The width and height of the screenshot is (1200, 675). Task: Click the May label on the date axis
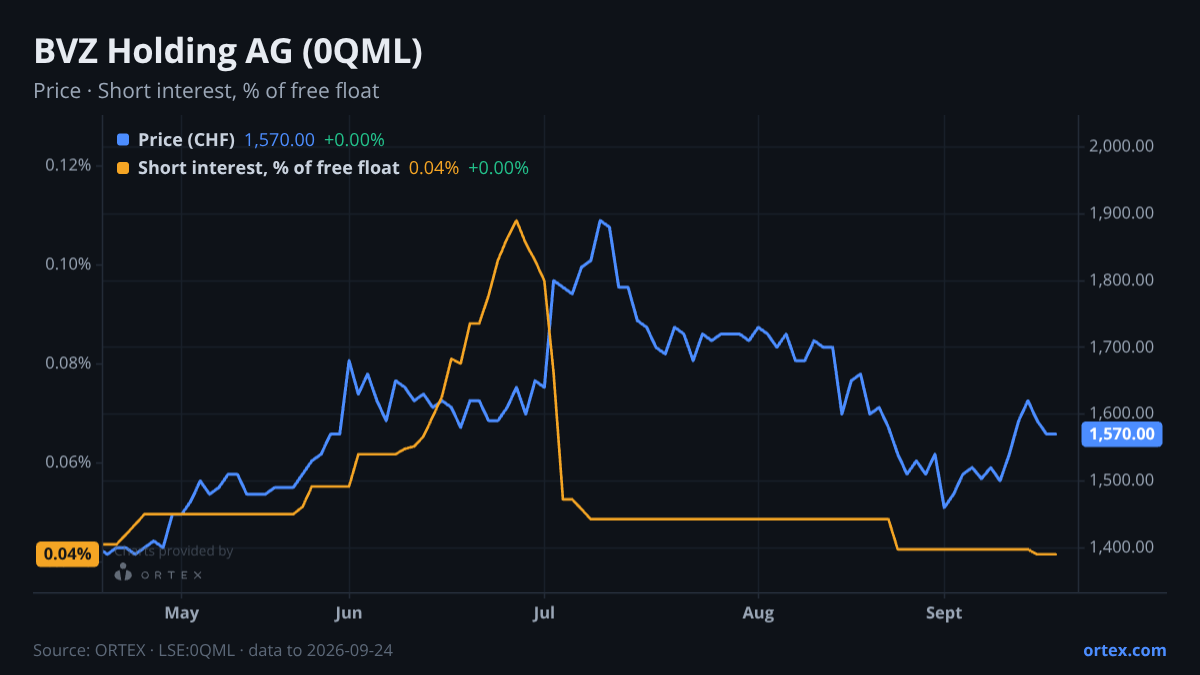coord(182,613)
